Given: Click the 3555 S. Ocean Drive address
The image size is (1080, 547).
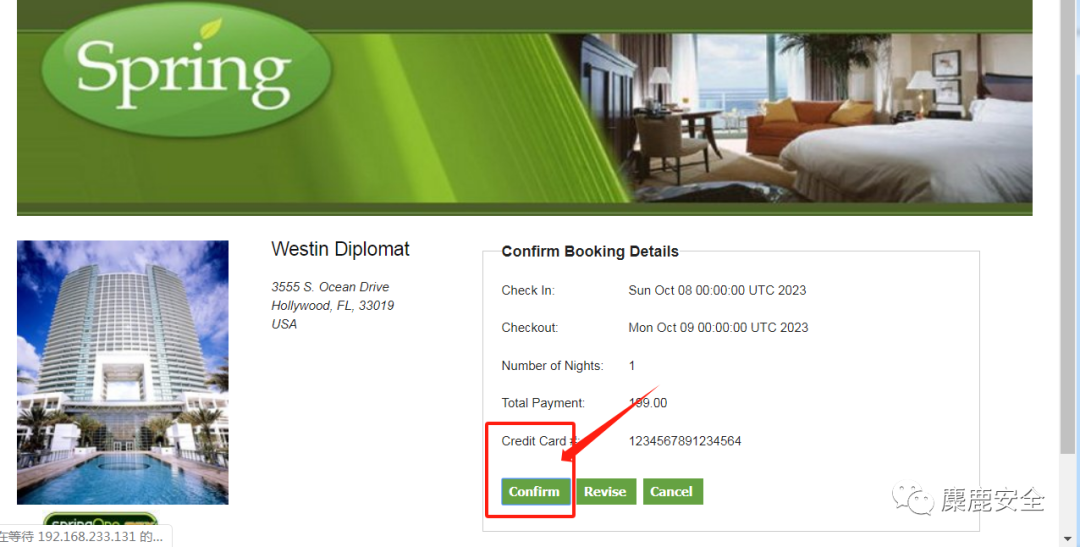Looking at the screenshot, I should click(x=330, y=287).
